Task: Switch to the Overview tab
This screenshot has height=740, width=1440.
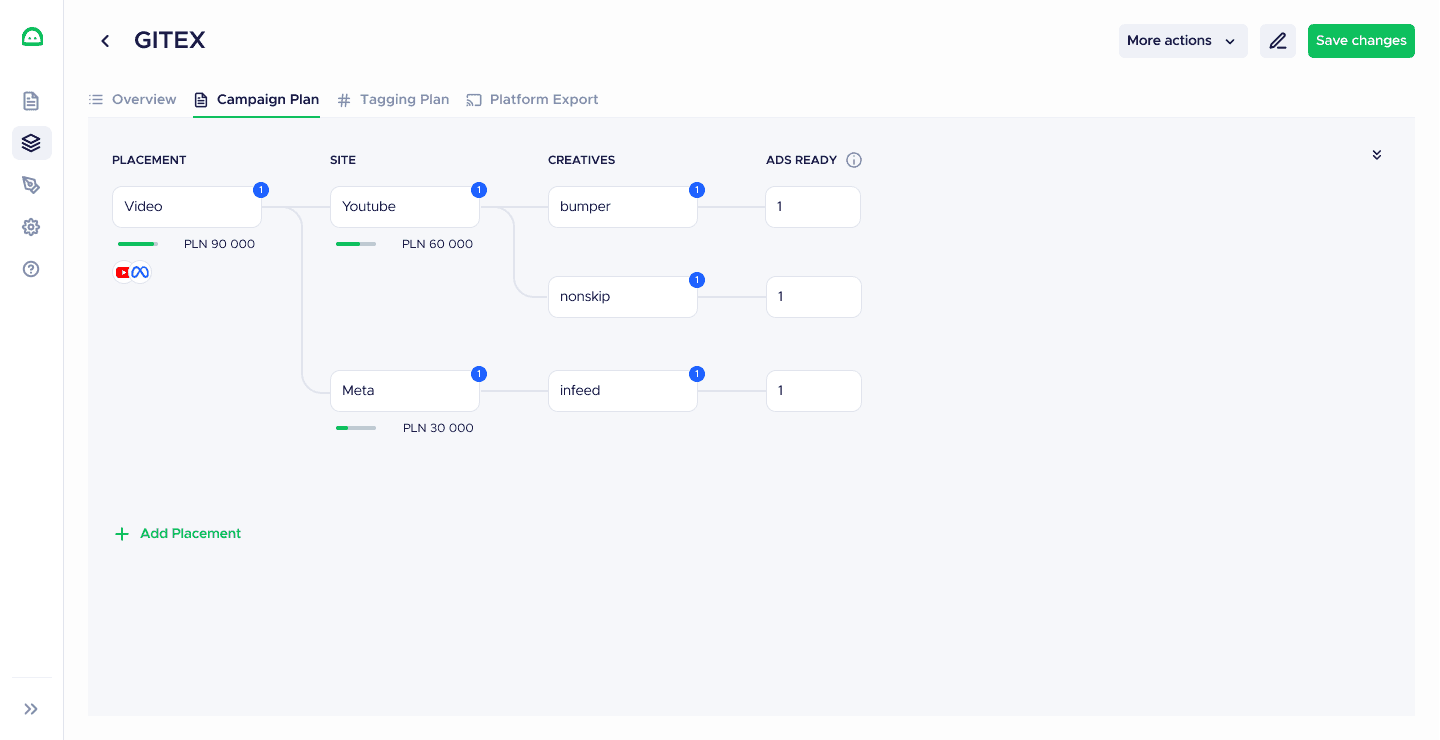Action: [133, 100]
